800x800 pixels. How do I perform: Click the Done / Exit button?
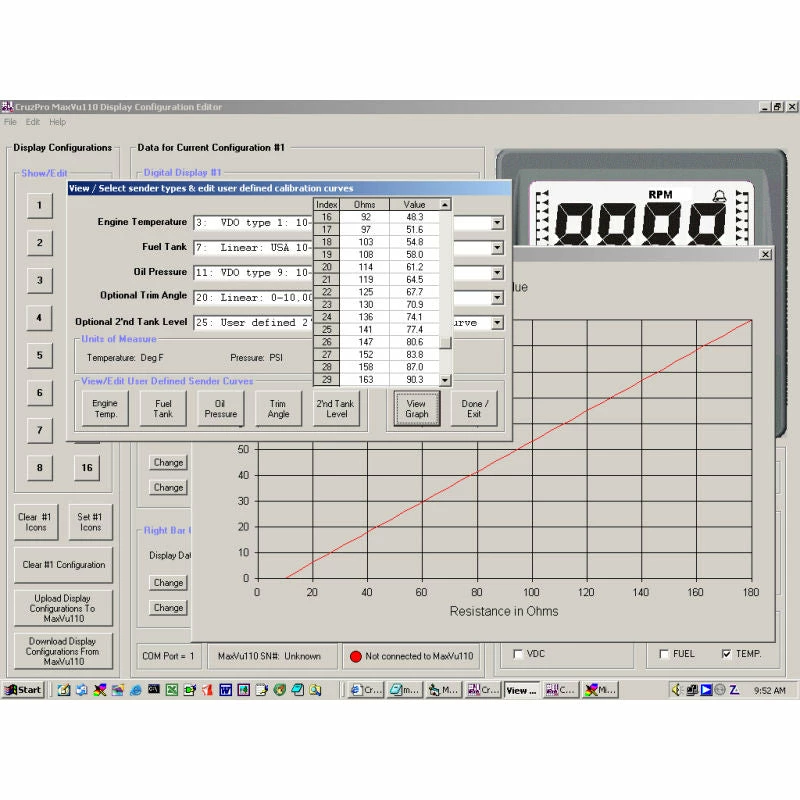(473, 409)
